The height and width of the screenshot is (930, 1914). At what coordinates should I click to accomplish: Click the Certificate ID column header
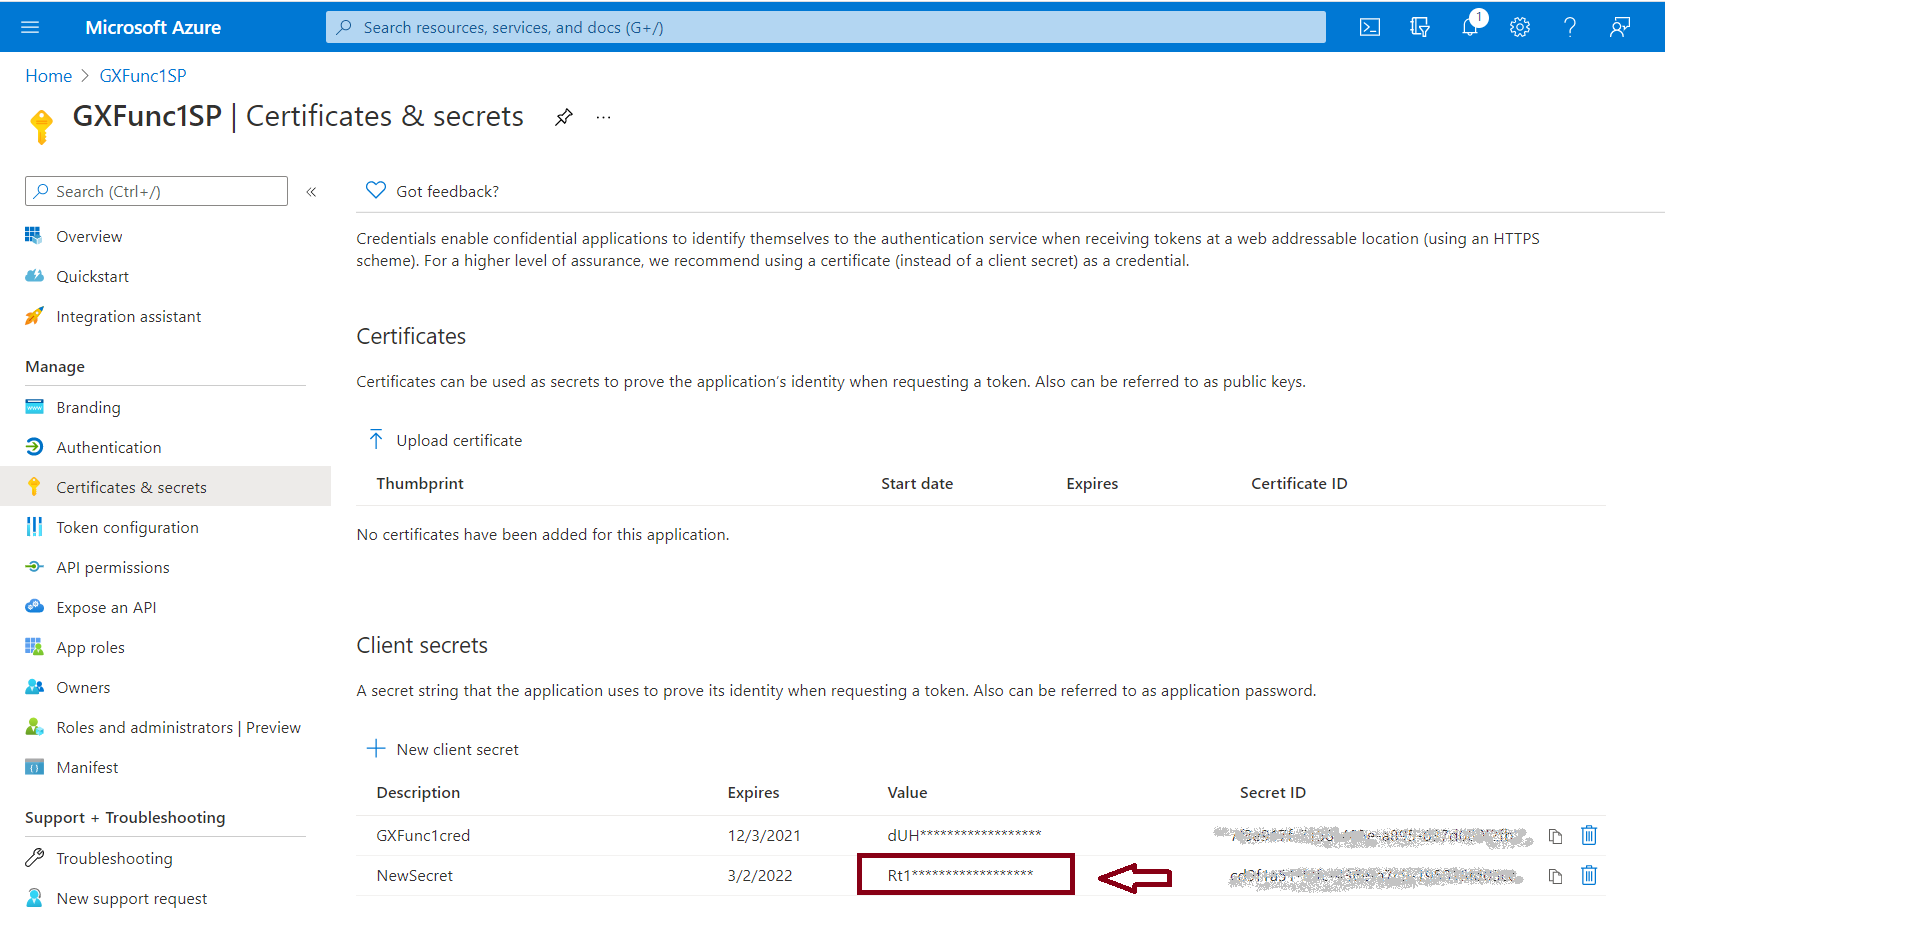click(1299, 483)
